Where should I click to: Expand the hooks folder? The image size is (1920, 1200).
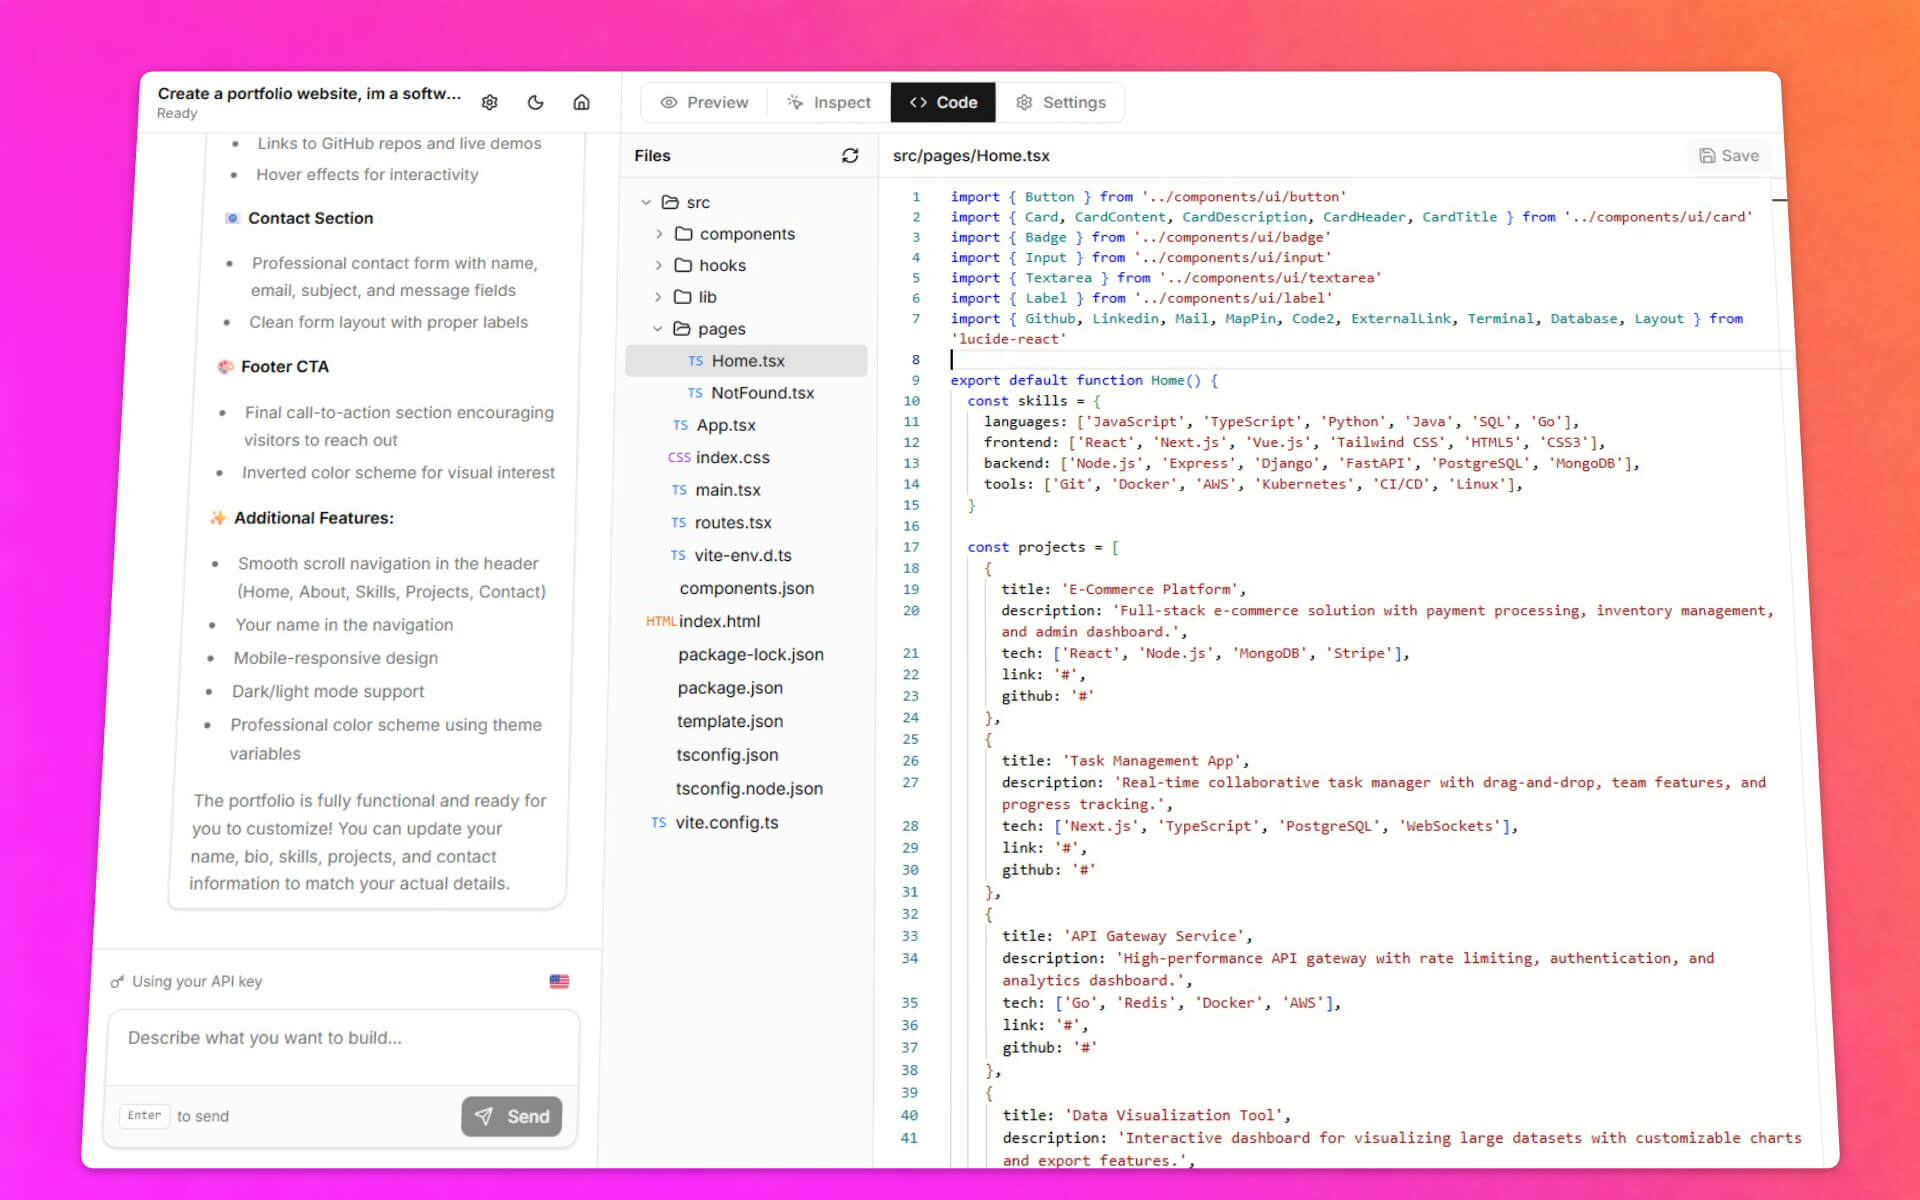click(x=660, y=265)
